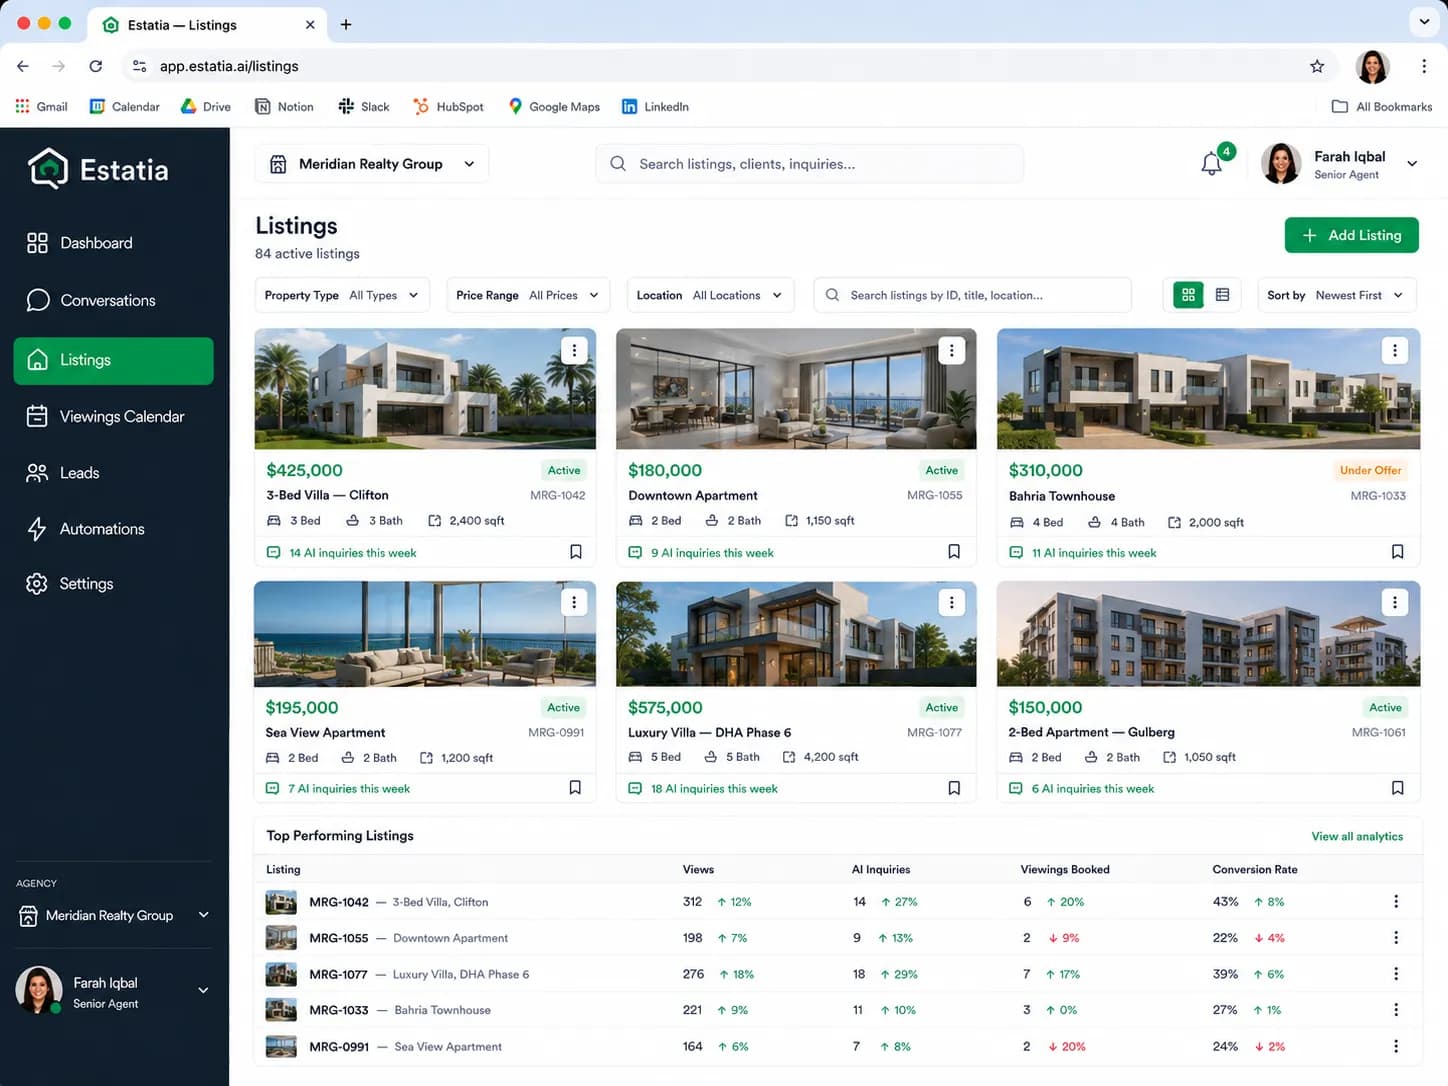Open Leads in the sidebar
This screenshot has width=1448, height=1086.
tap(114, 473)
